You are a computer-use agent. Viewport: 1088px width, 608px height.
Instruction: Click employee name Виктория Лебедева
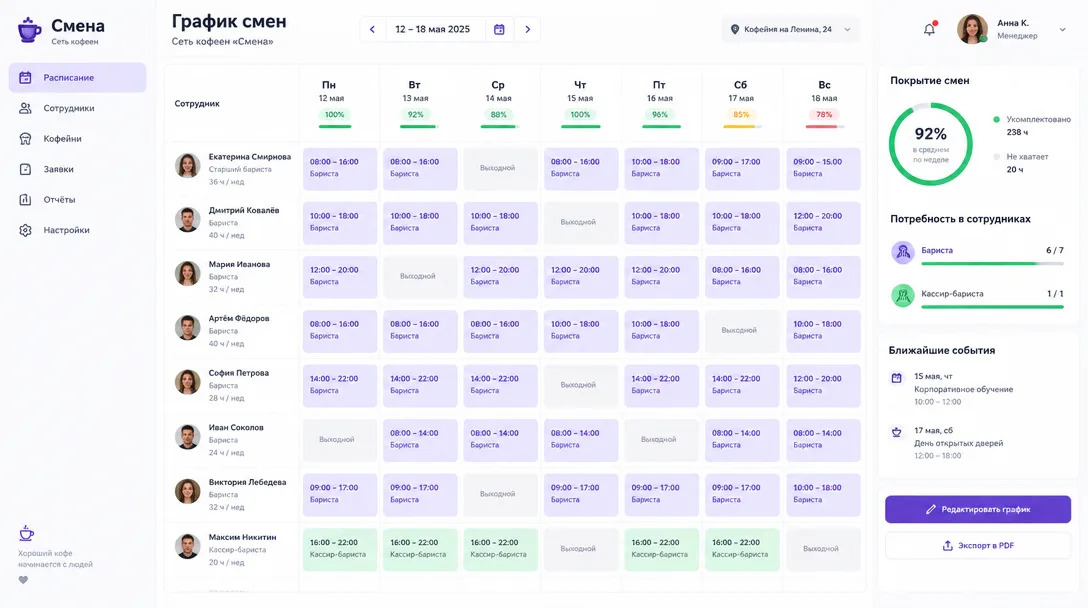coord(247,482)
